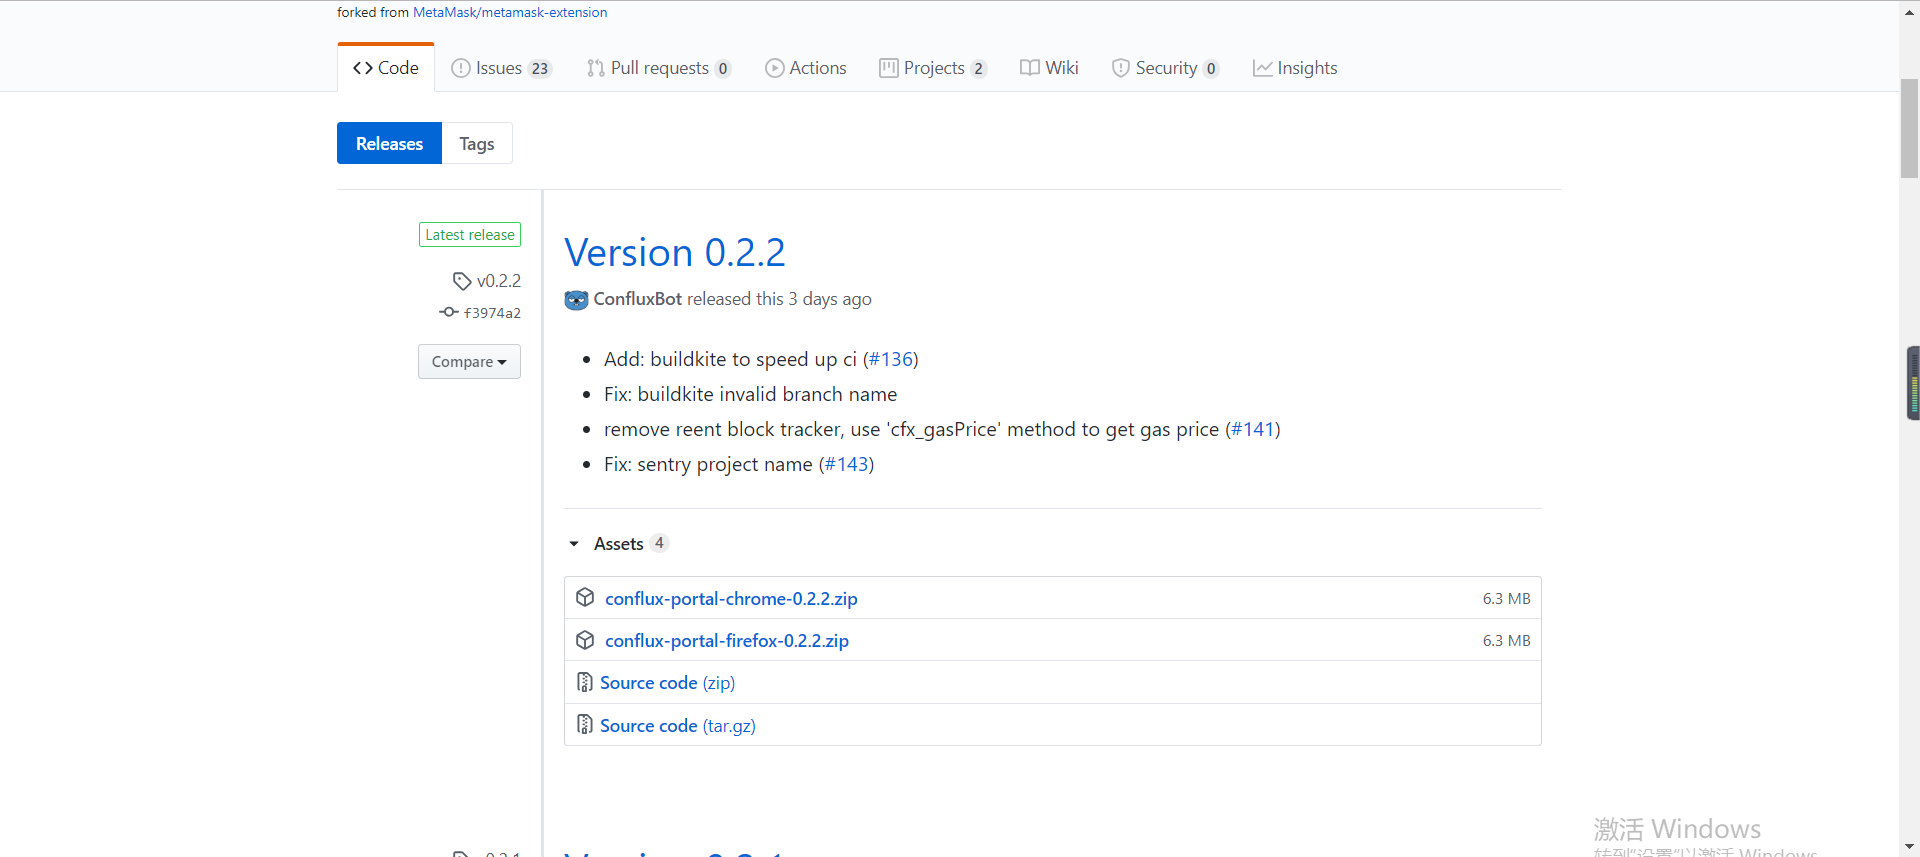Switch to the Actions tab
Image resolution: width=1920 pixels, height=857 pixels.
(x=806, y=68)
